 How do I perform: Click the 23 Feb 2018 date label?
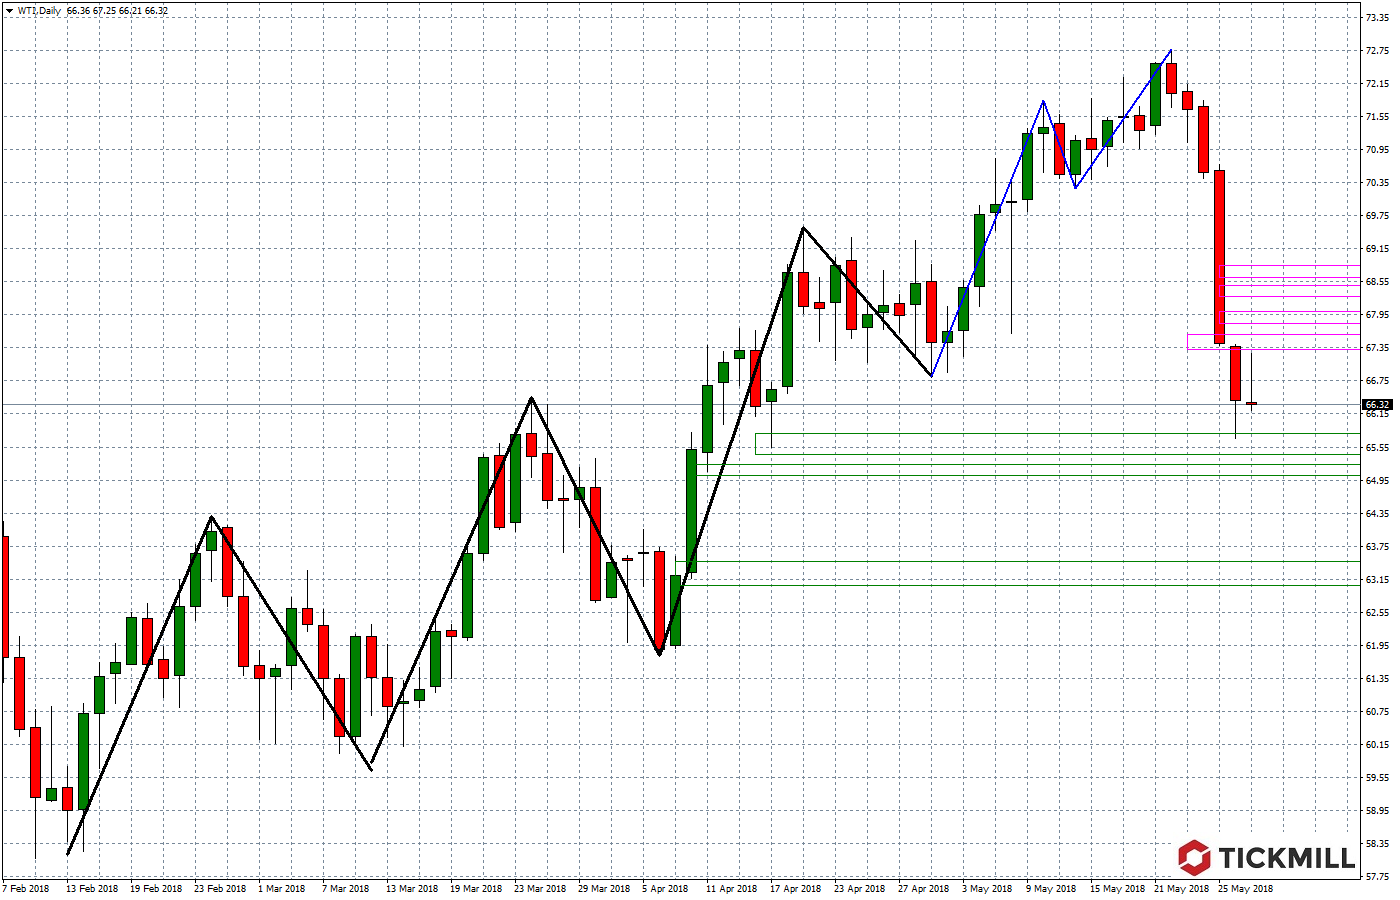[x=220, y=888]
